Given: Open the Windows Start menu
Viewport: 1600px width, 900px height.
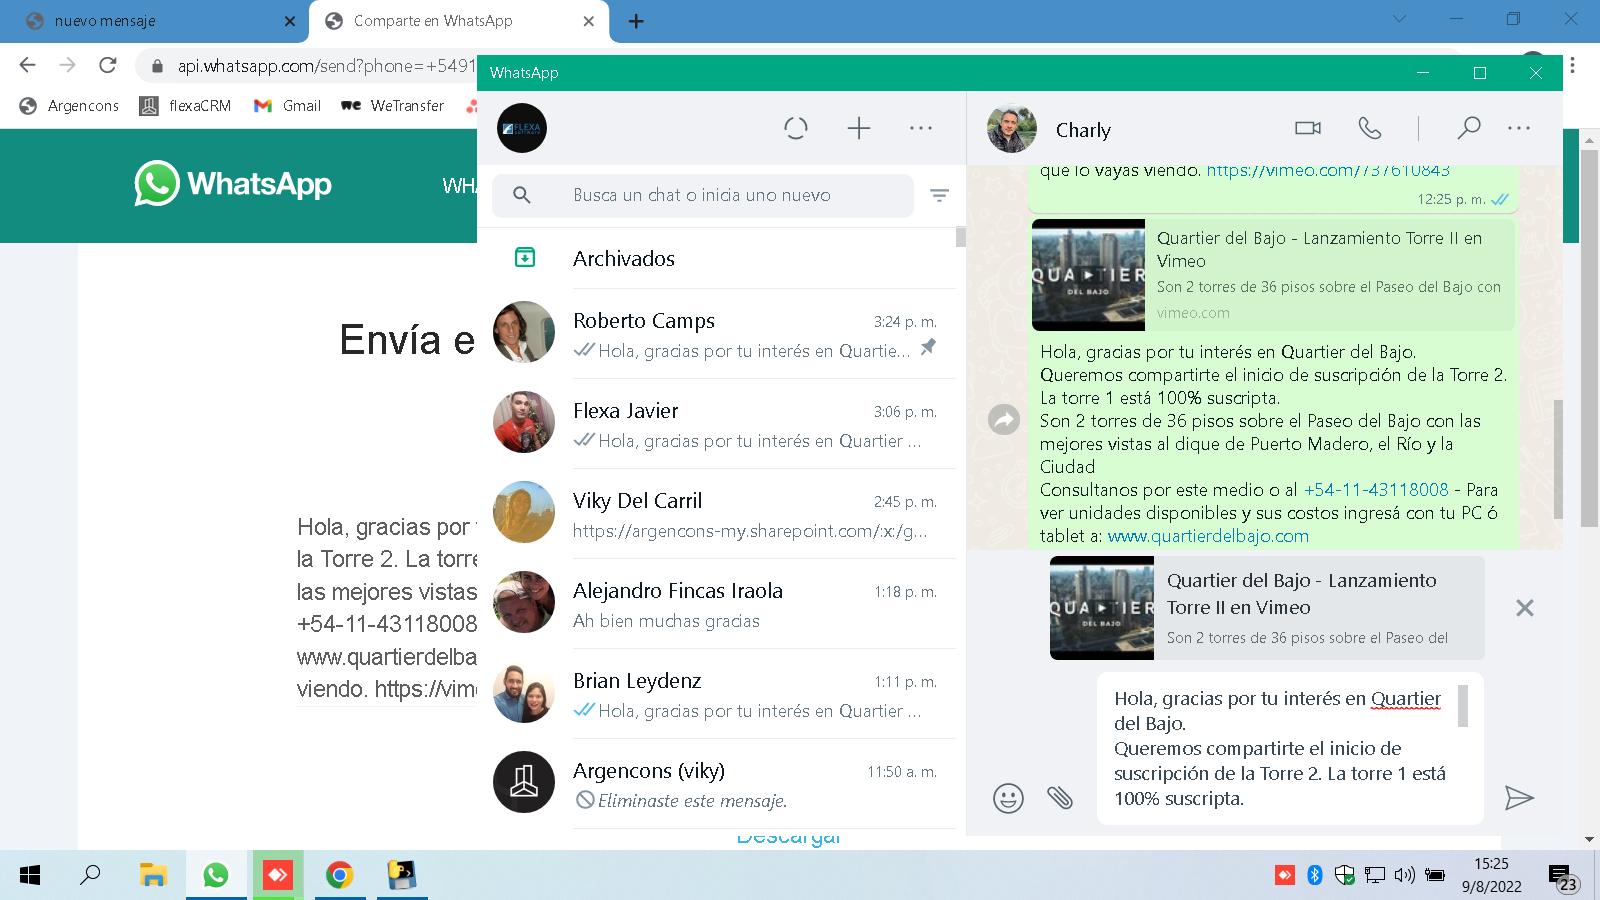Looking at the screenshot, I should point(30,875).
